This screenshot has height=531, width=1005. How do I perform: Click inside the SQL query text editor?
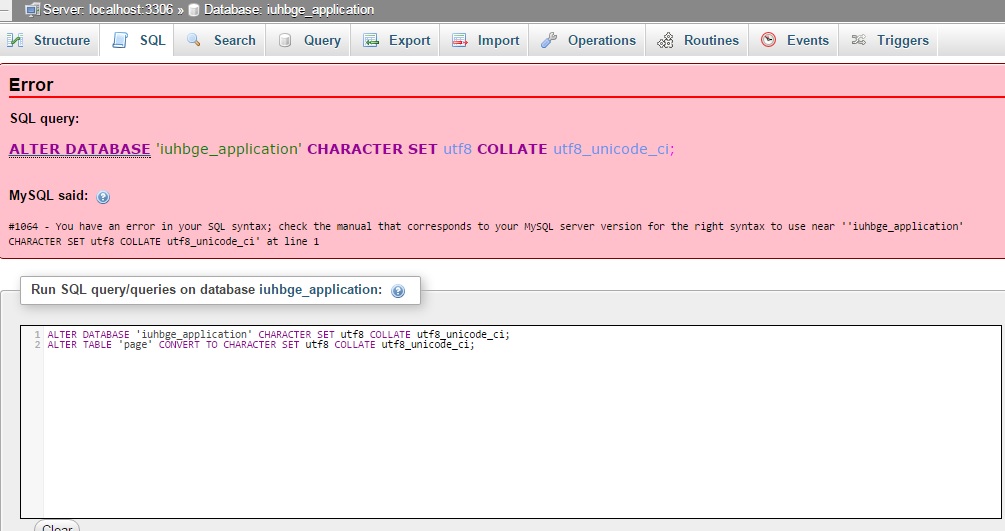click(x=511, y=422)
